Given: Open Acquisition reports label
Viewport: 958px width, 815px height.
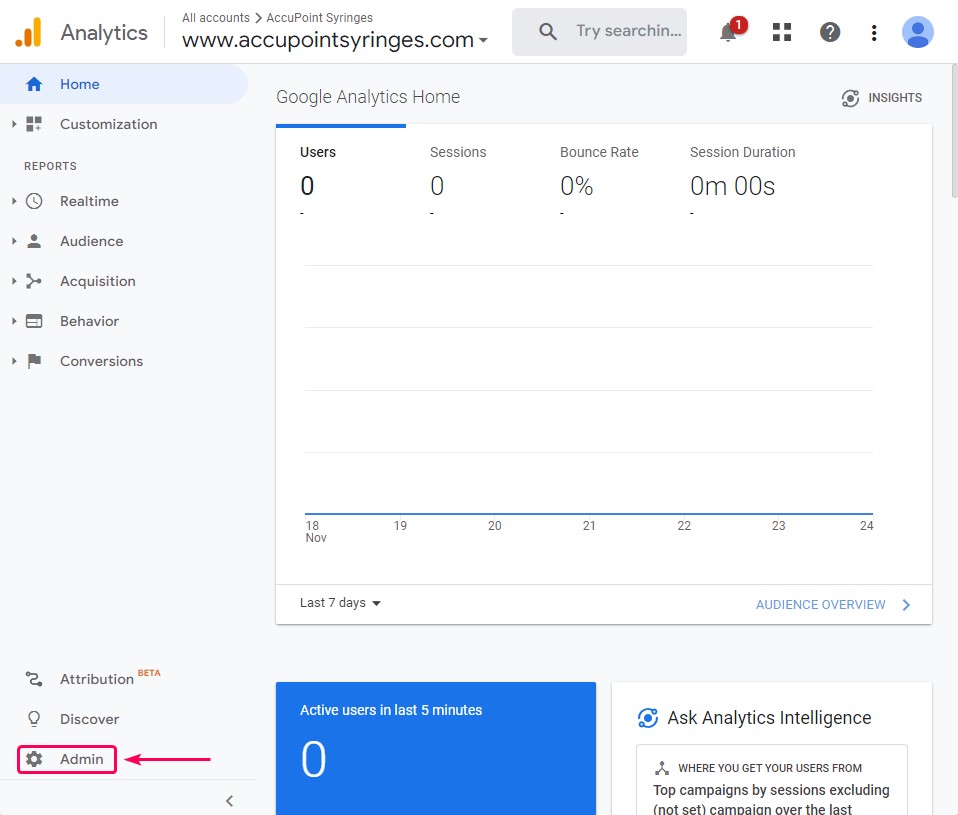Looking at the screenshot, I should [x=98, y=281].
